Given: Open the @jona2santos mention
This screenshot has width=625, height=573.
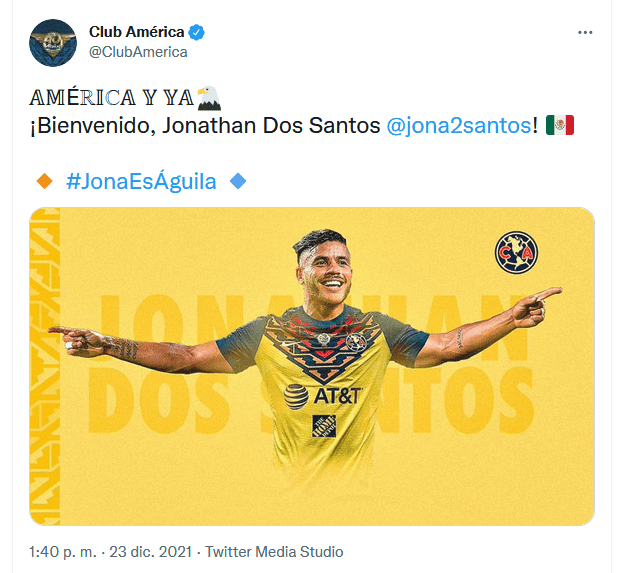Looking at the screenshot, I should tap(459, 126).
